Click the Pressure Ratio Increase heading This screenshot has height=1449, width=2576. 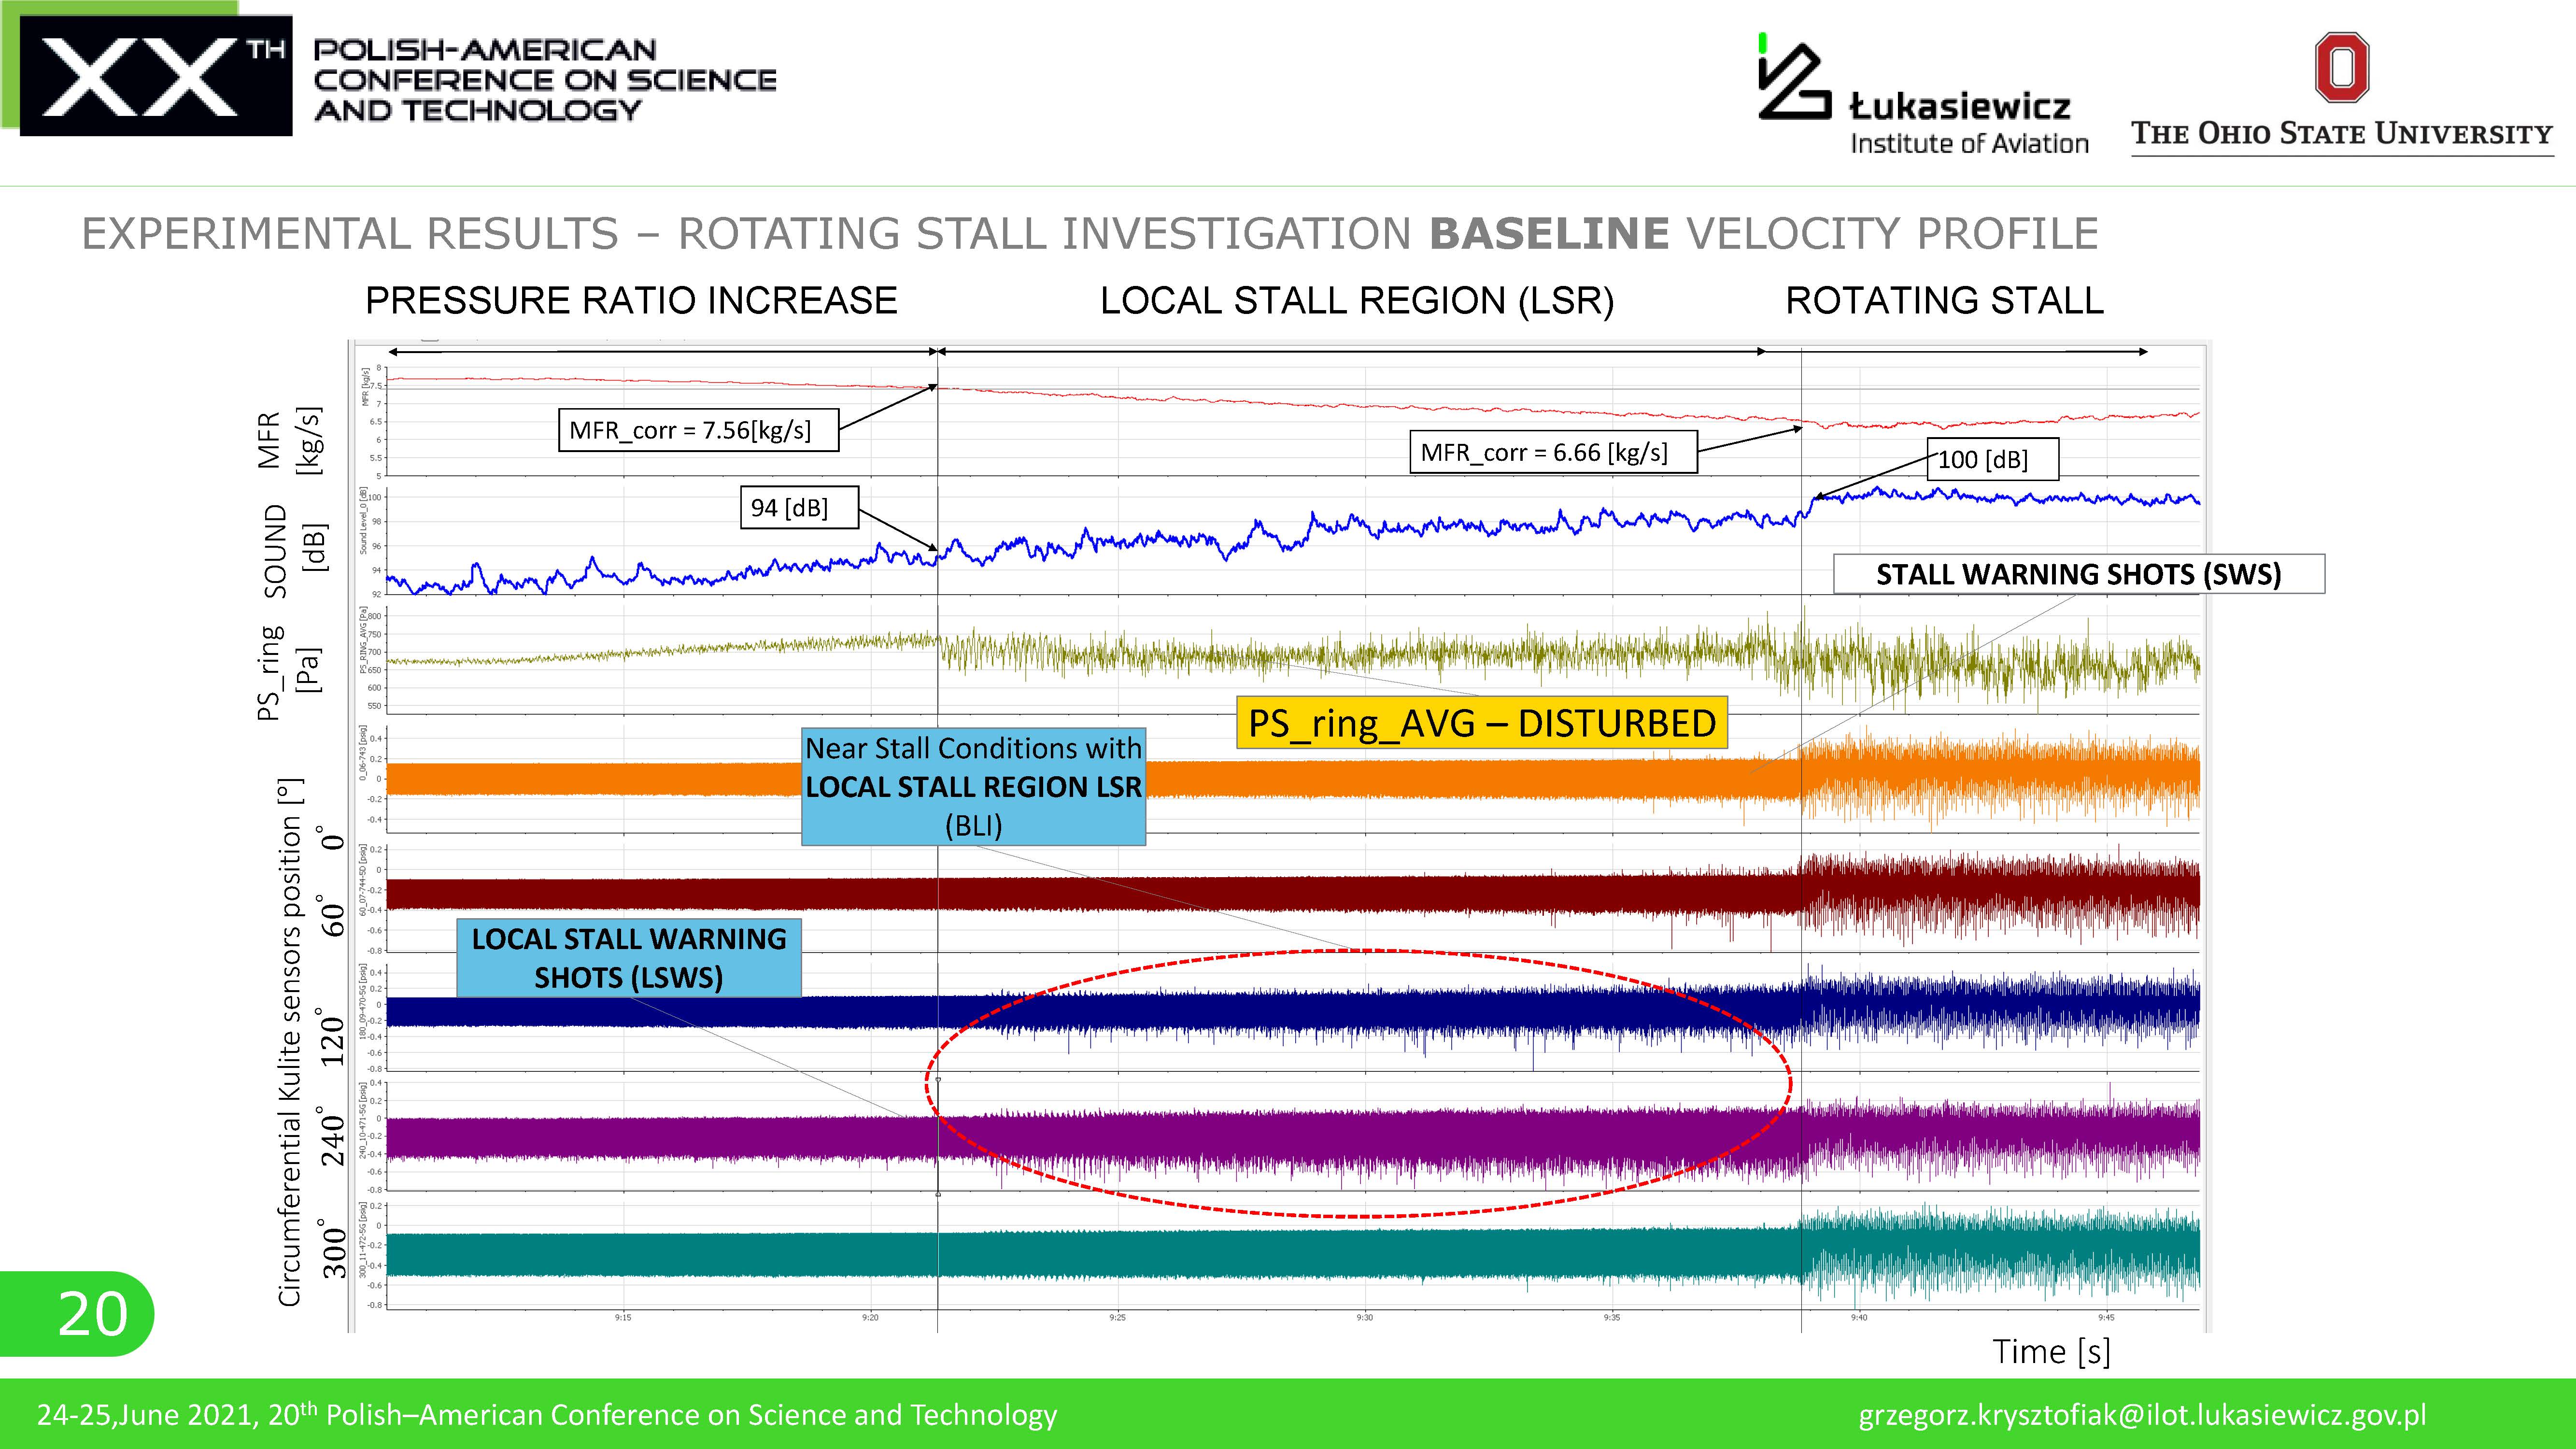point(631,300)
